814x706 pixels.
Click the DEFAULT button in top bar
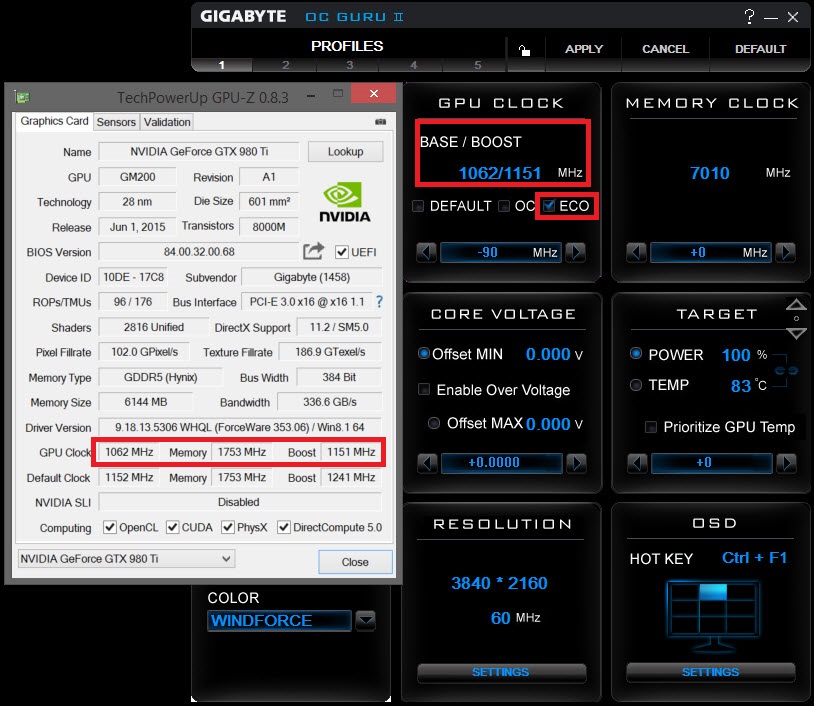[x=760, y=49]
